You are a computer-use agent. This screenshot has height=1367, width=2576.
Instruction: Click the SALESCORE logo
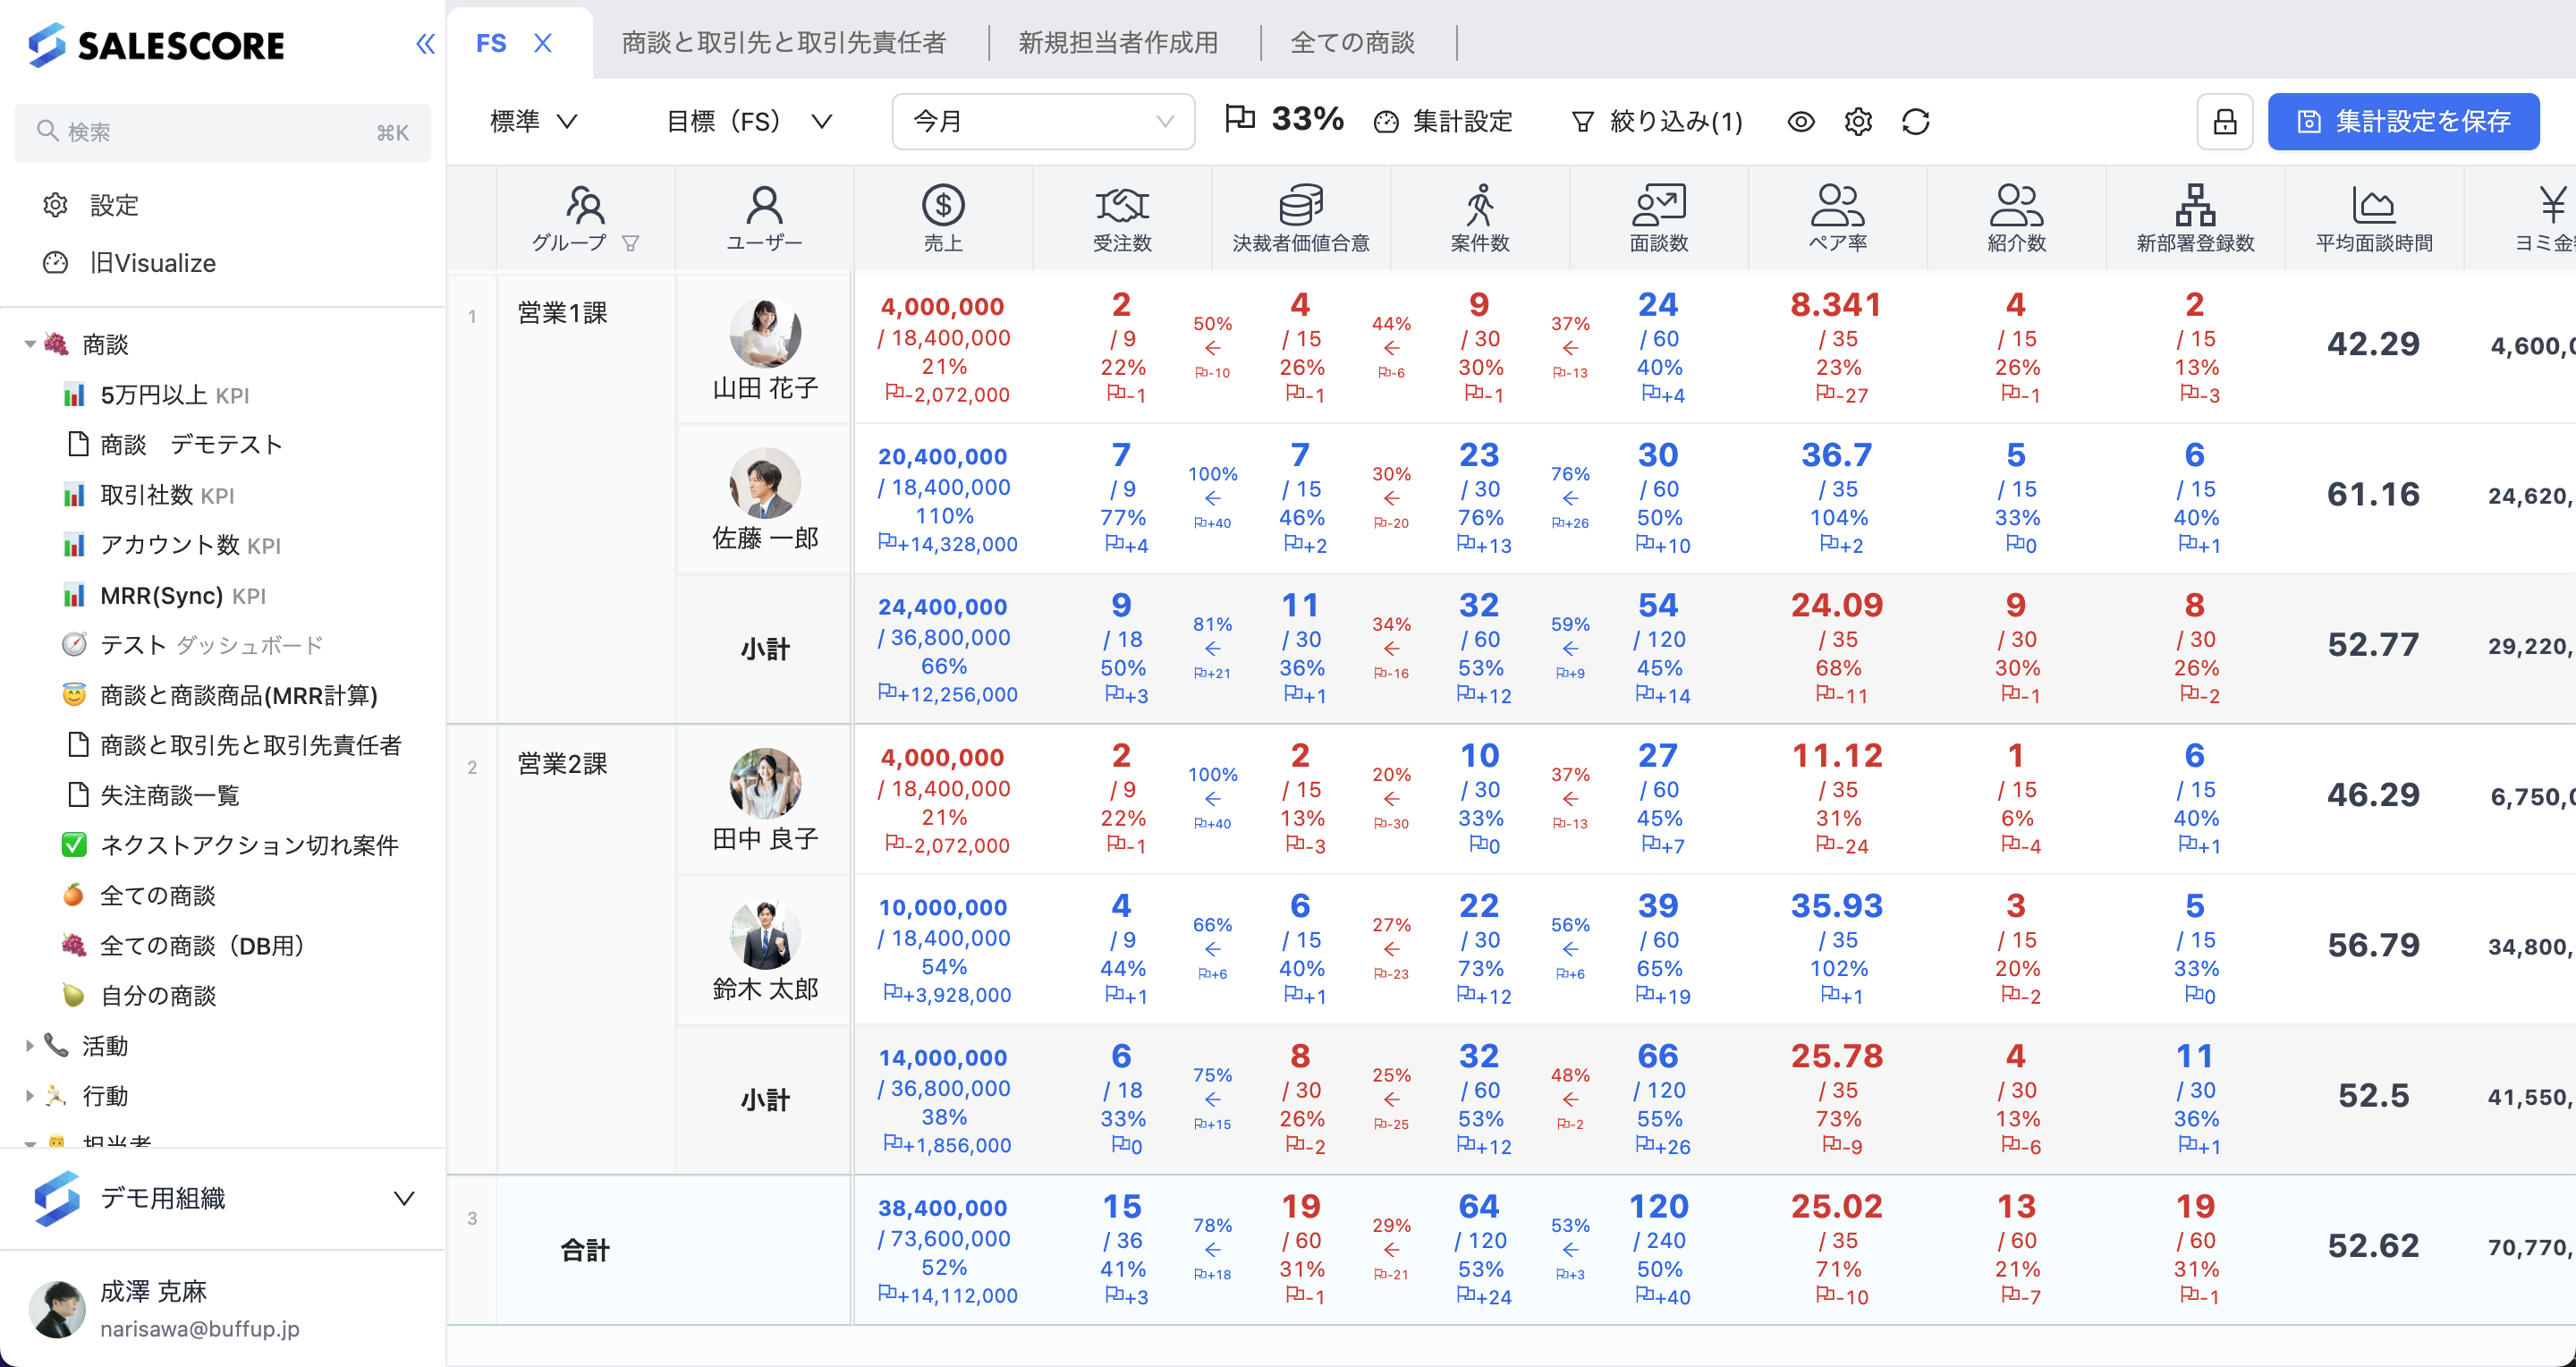tap(156, 45)
